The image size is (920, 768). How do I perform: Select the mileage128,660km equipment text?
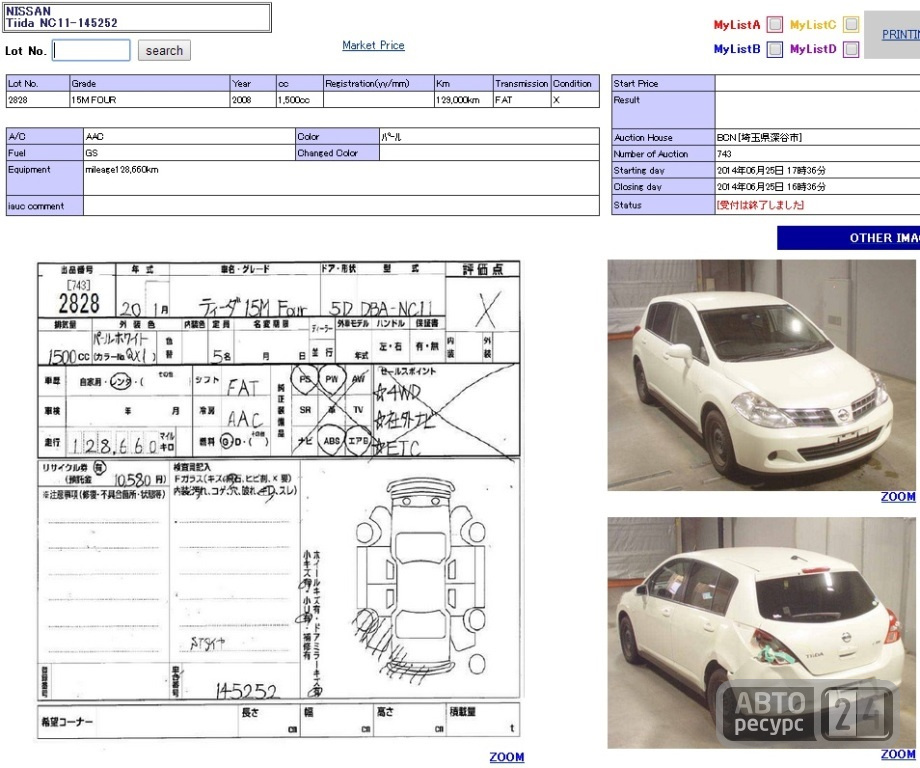[x=122, y=170]
